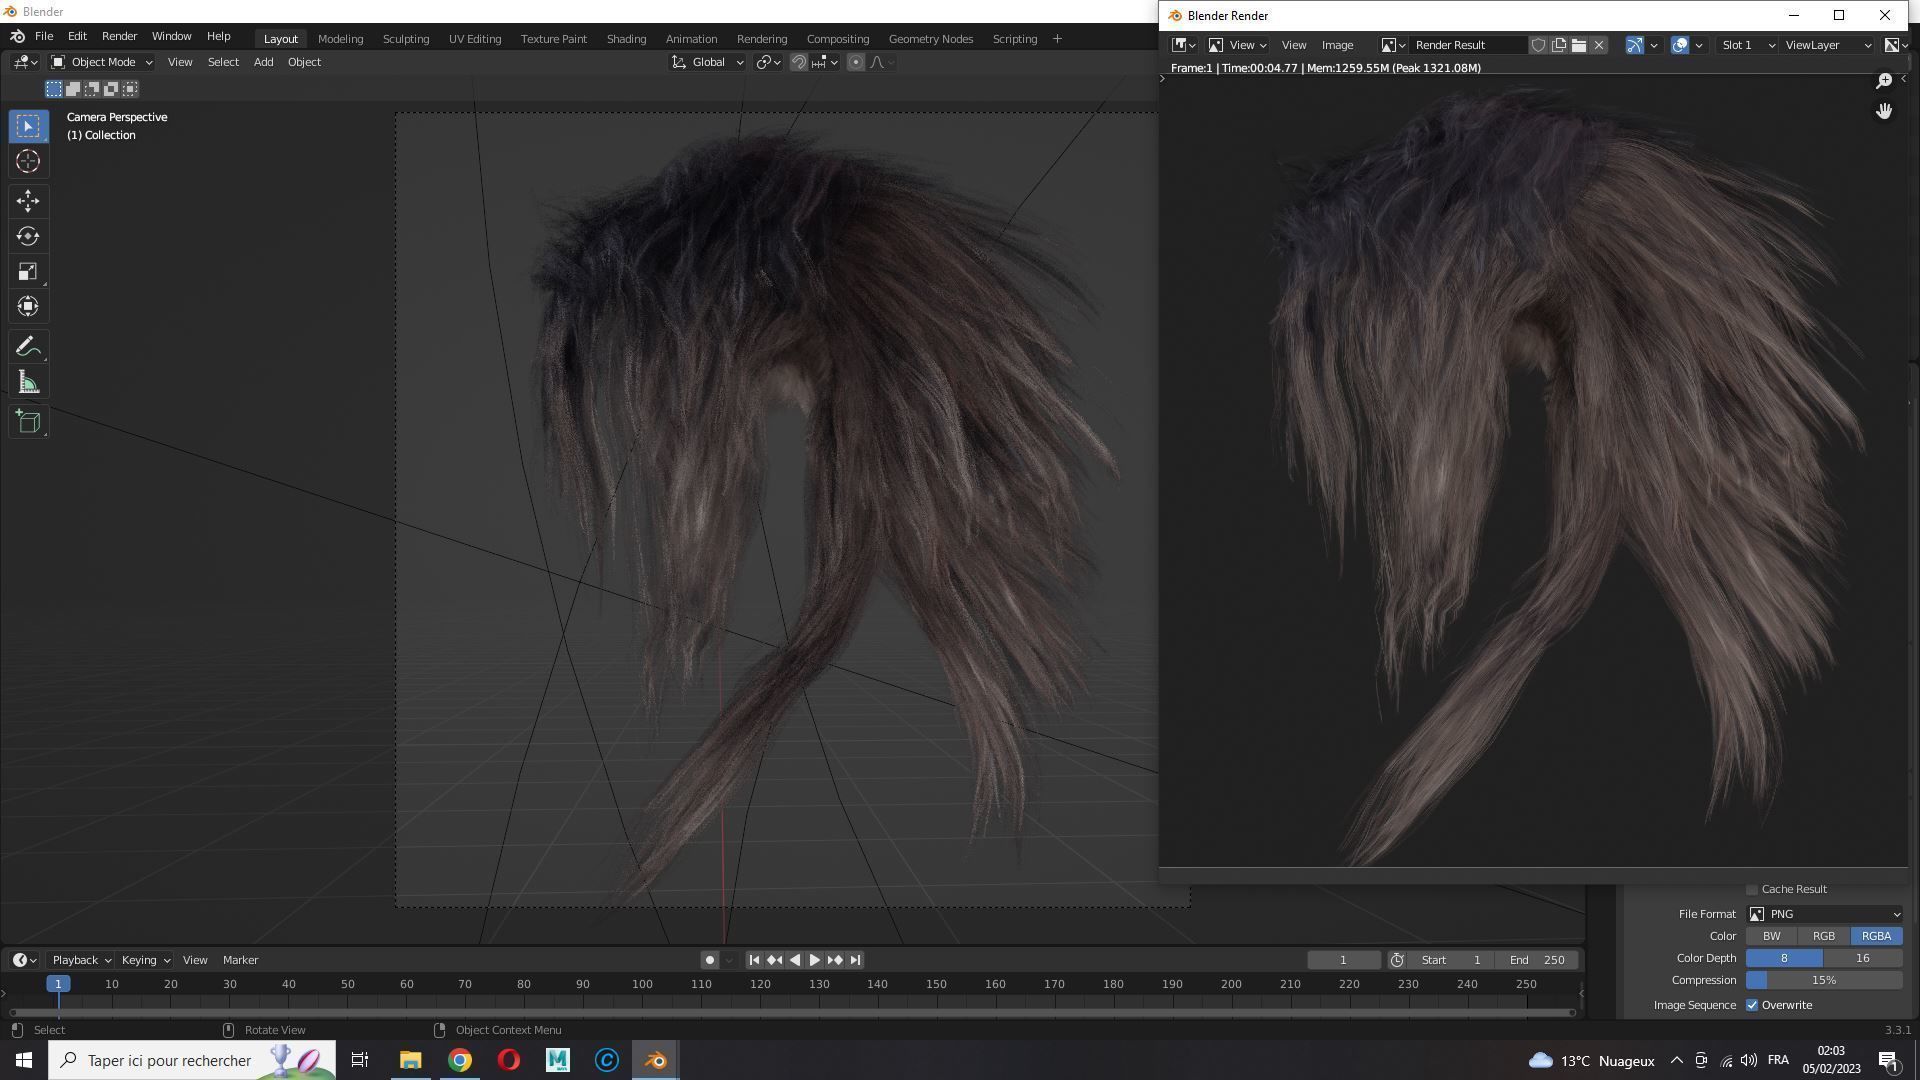Open the Blender logo menu

click(x=17, y=36)
